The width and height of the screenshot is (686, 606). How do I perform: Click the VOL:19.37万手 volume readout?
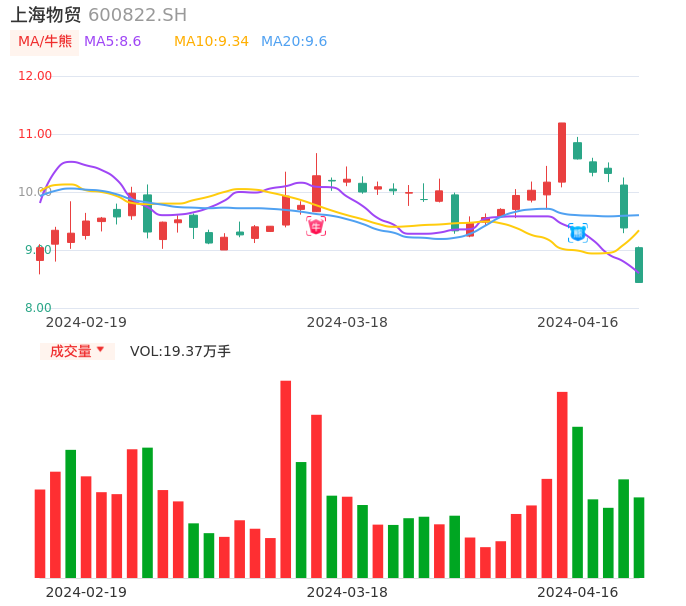[x=180, y=351]
